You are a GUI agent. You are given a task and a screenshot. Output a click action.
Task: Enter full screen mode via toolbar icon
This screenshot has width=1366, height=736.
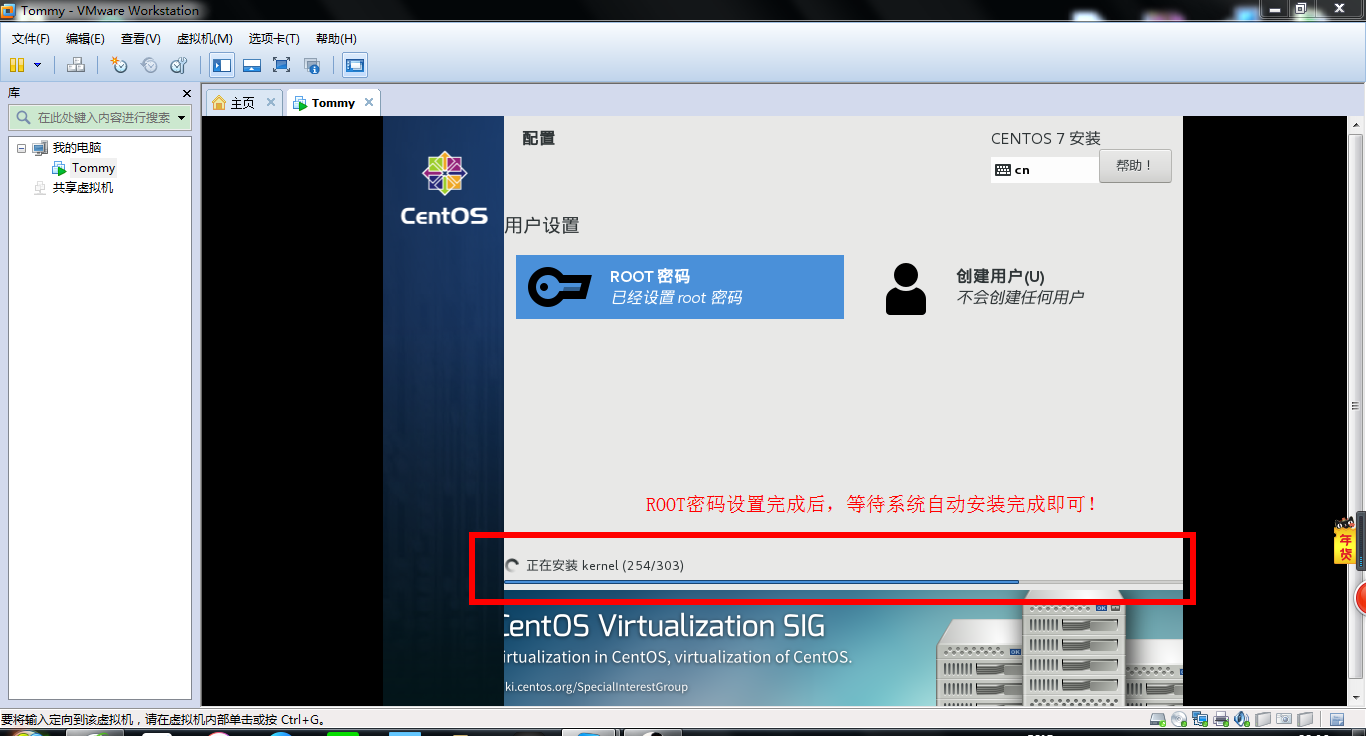click(x=282, y=65)
